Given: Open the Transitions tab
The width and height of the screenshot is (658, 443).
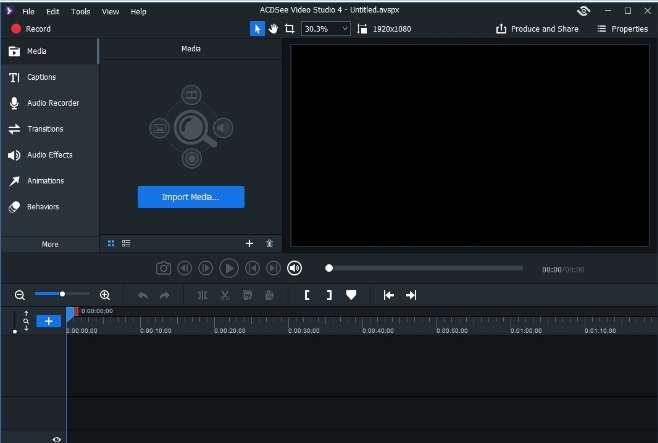Looking at the screenshot, I should [x=50, y=129].
